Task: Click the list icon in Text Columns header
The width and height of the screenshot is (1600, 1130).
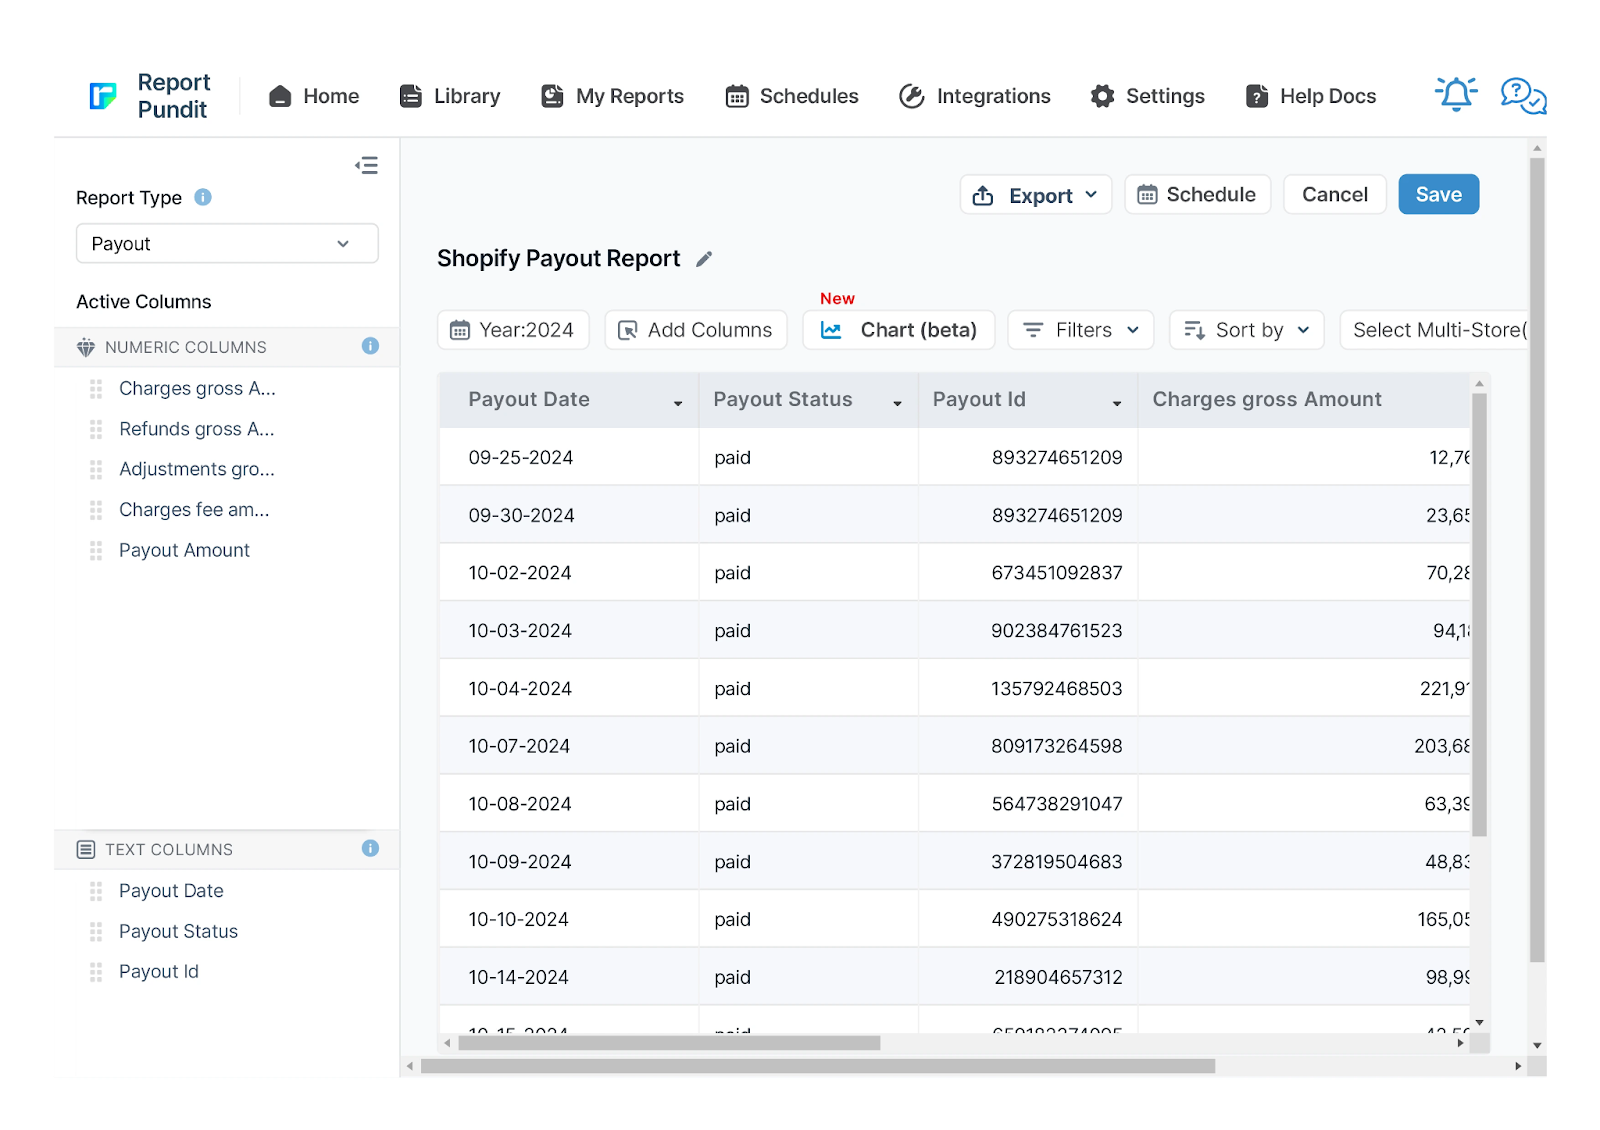Action: [x=86, y=849]
